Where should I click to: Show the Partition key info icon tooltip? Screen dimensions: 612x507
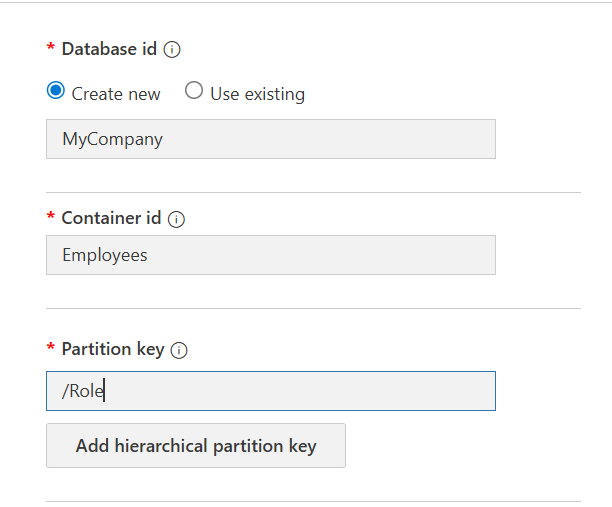(x=179, y=350)
